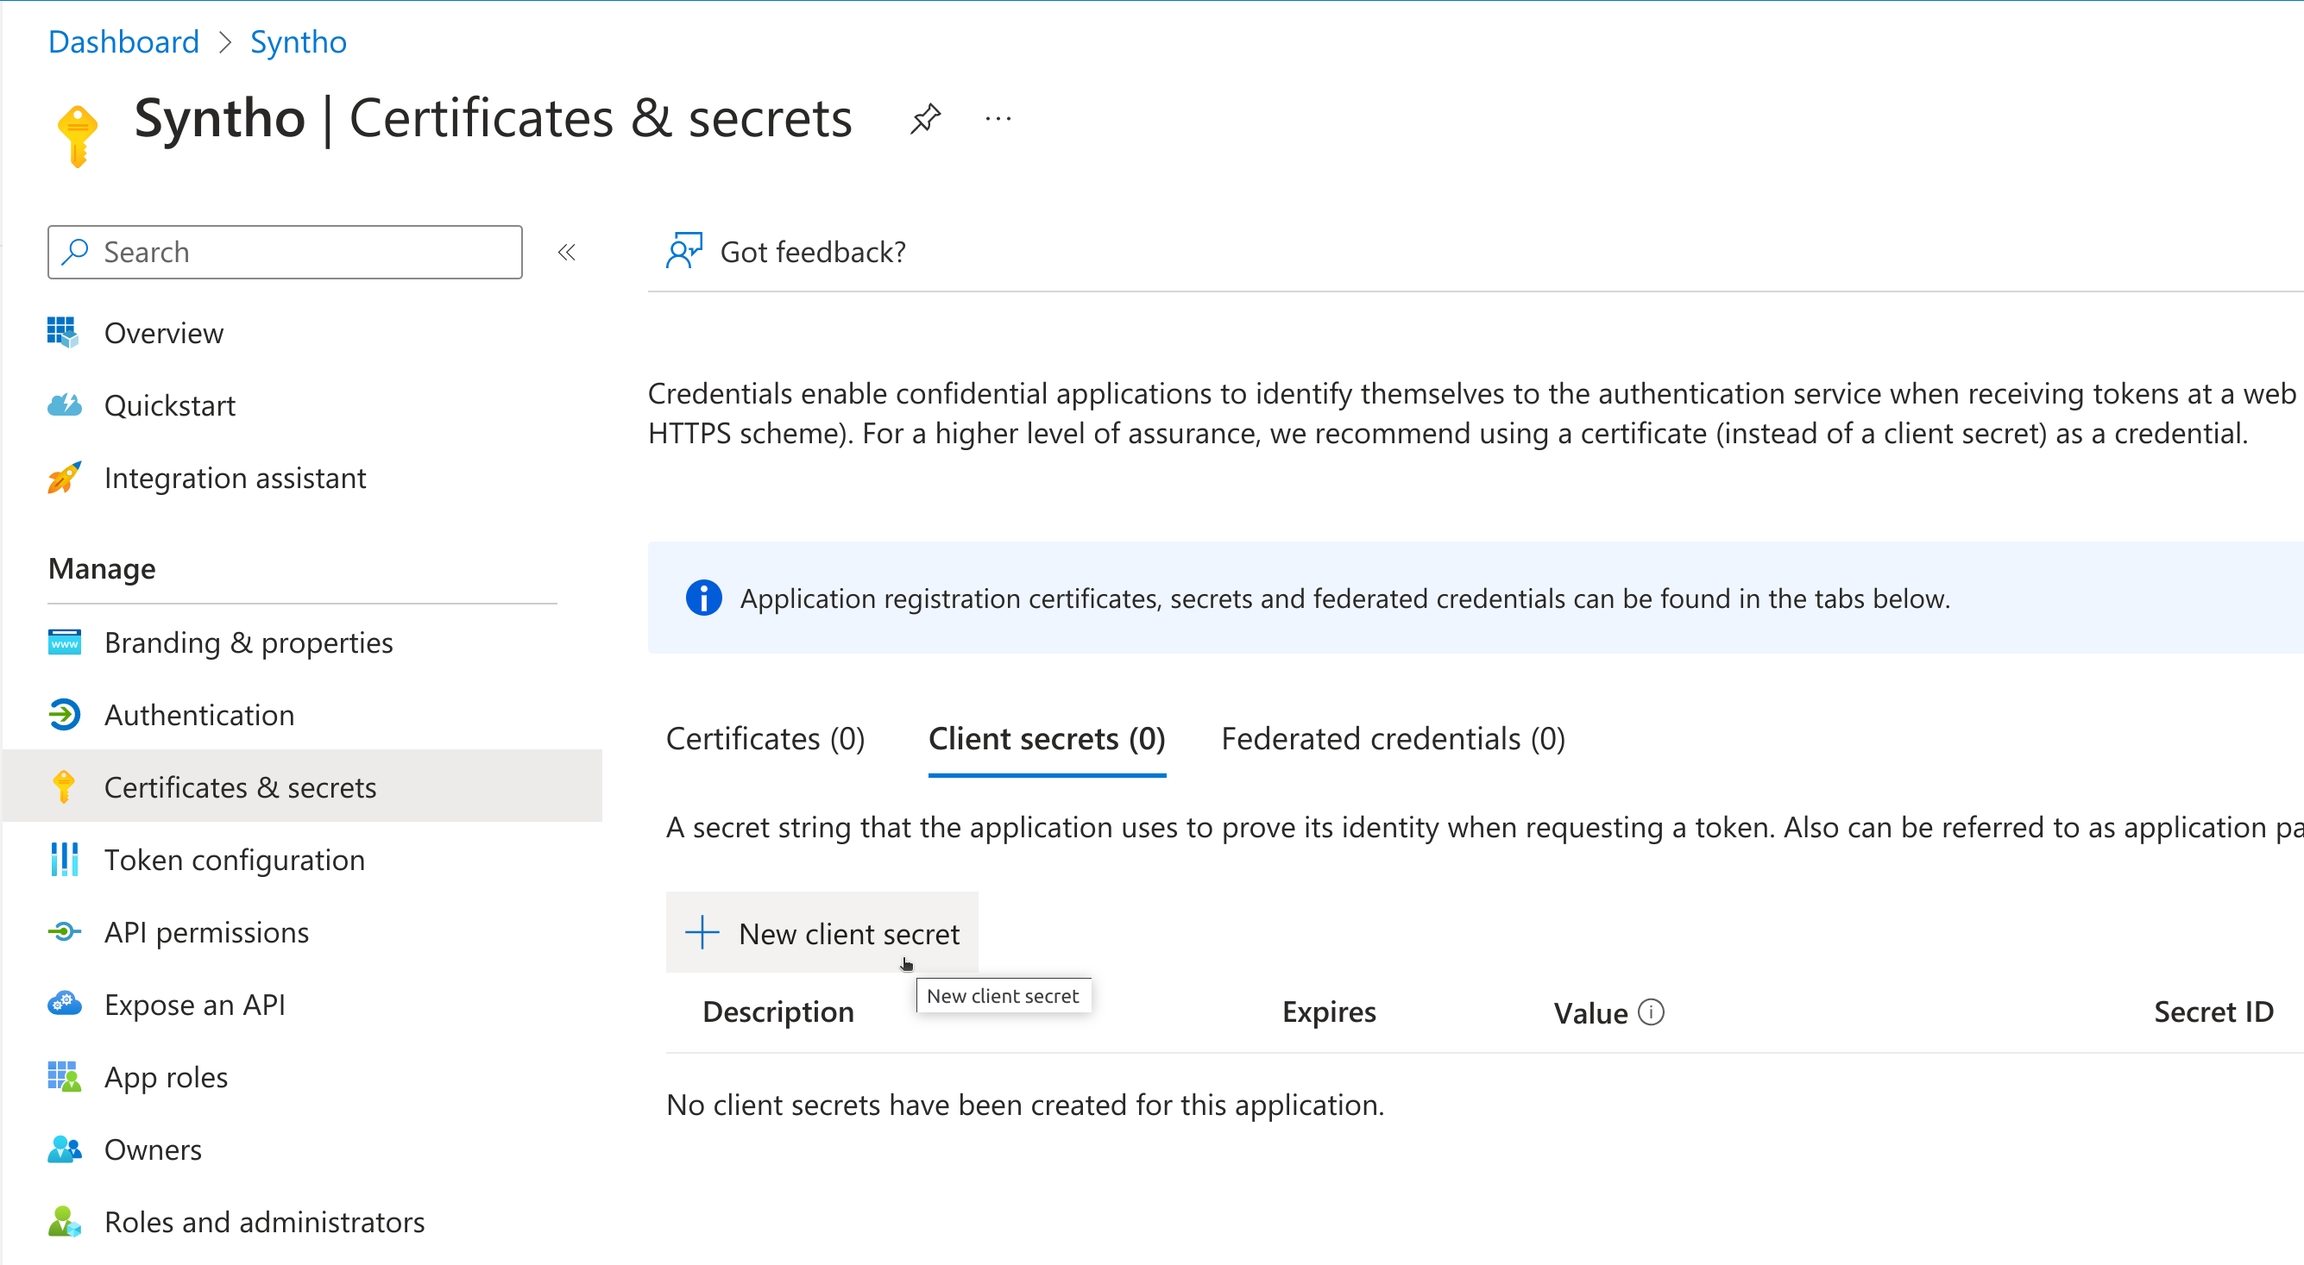Image resolution: width=2304 pixels, height=1265 pixels.
Task: Click New client secret button
Action: pos(822,933)
